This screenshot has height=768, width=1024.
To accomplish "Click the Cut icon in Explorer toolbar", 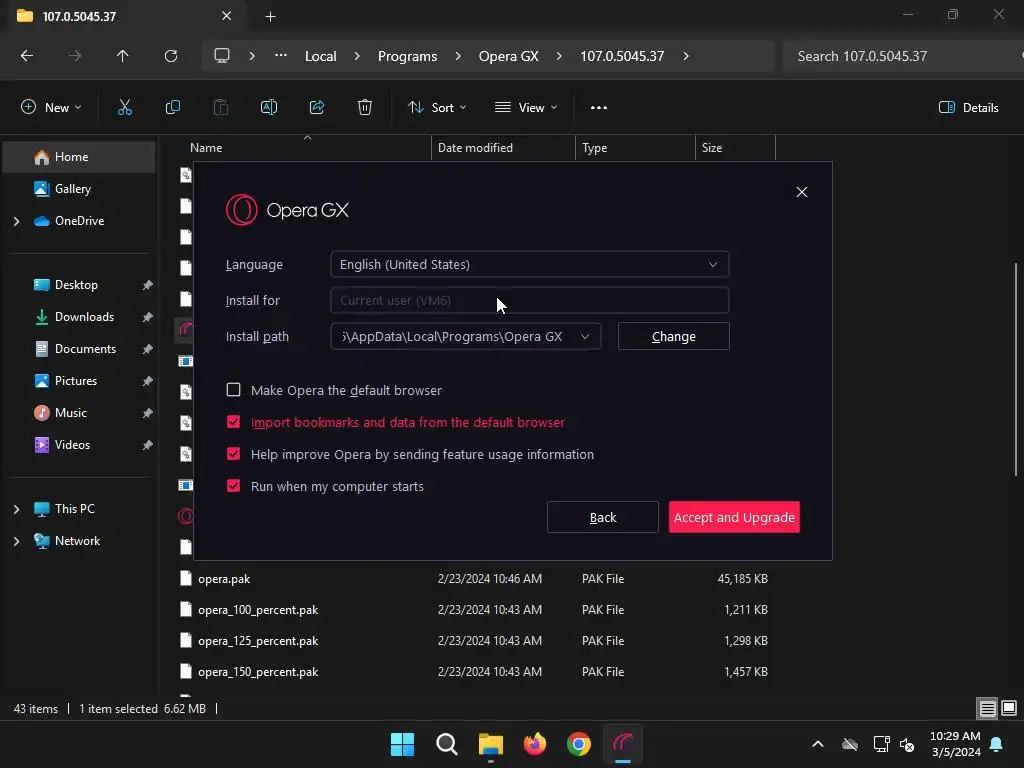I will 124,108.
